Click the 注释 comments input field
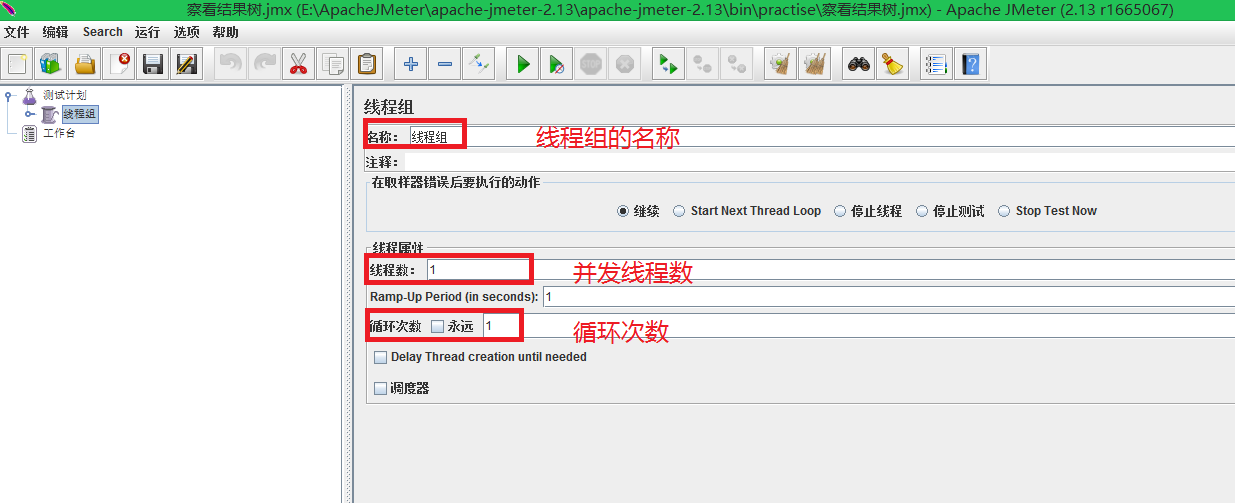This screenshot has width=1235, height=503. [821, 161]
